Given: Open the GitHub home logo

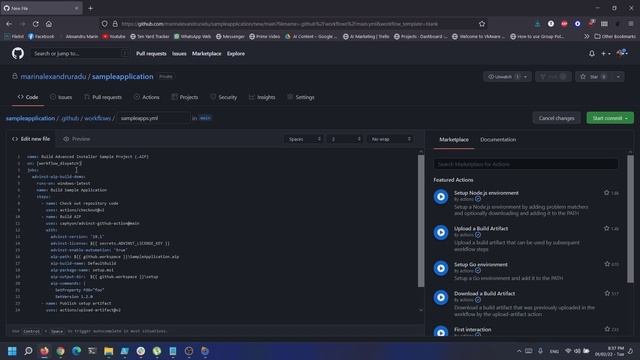Looking at the screenshot, I should point(18,53).
